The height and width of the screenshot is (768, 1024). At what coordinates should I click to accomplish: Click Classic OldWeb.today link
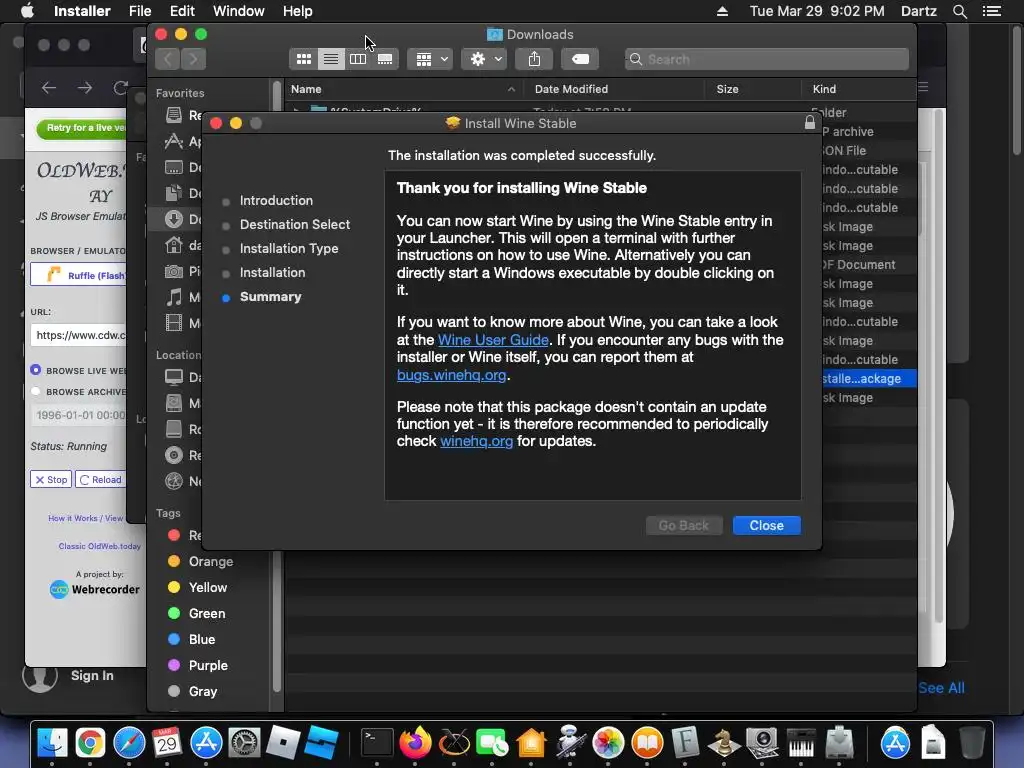99,546
